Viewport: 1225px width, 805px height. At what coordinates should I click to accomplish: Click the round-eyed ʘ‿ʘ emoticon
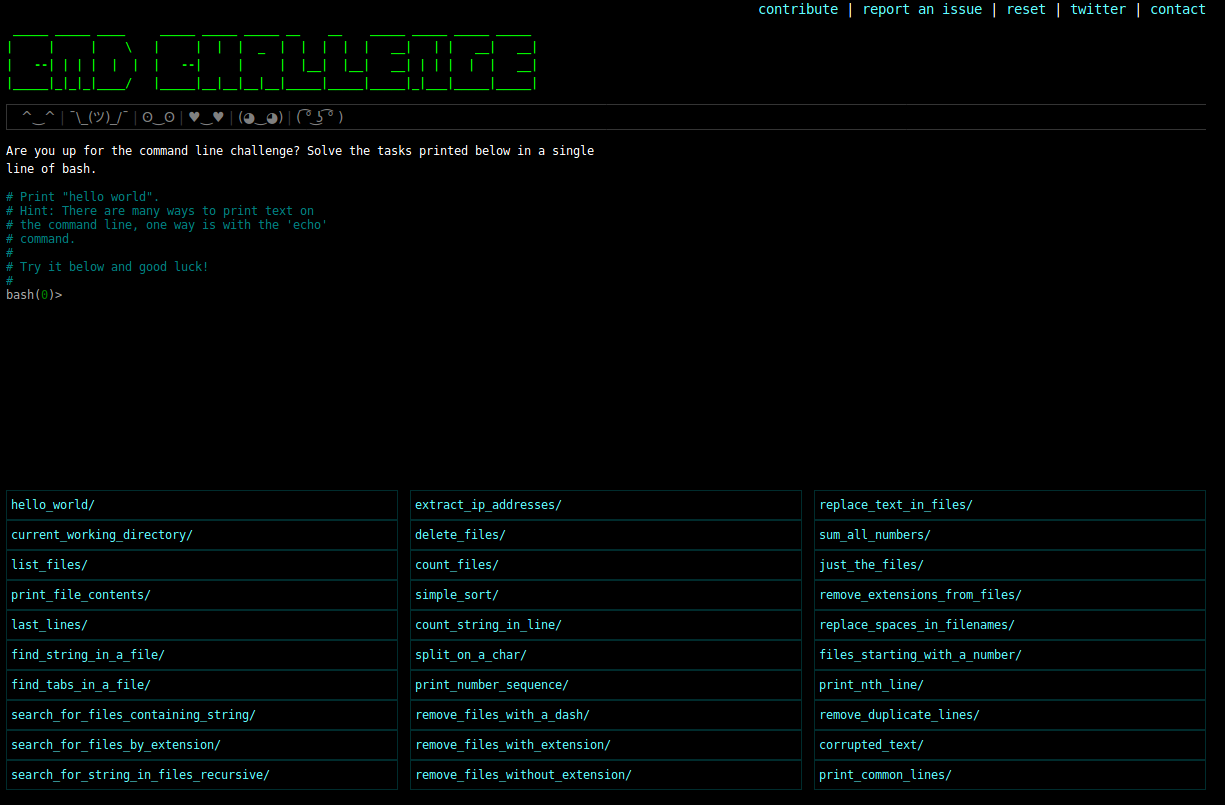[x=159, y=117]
